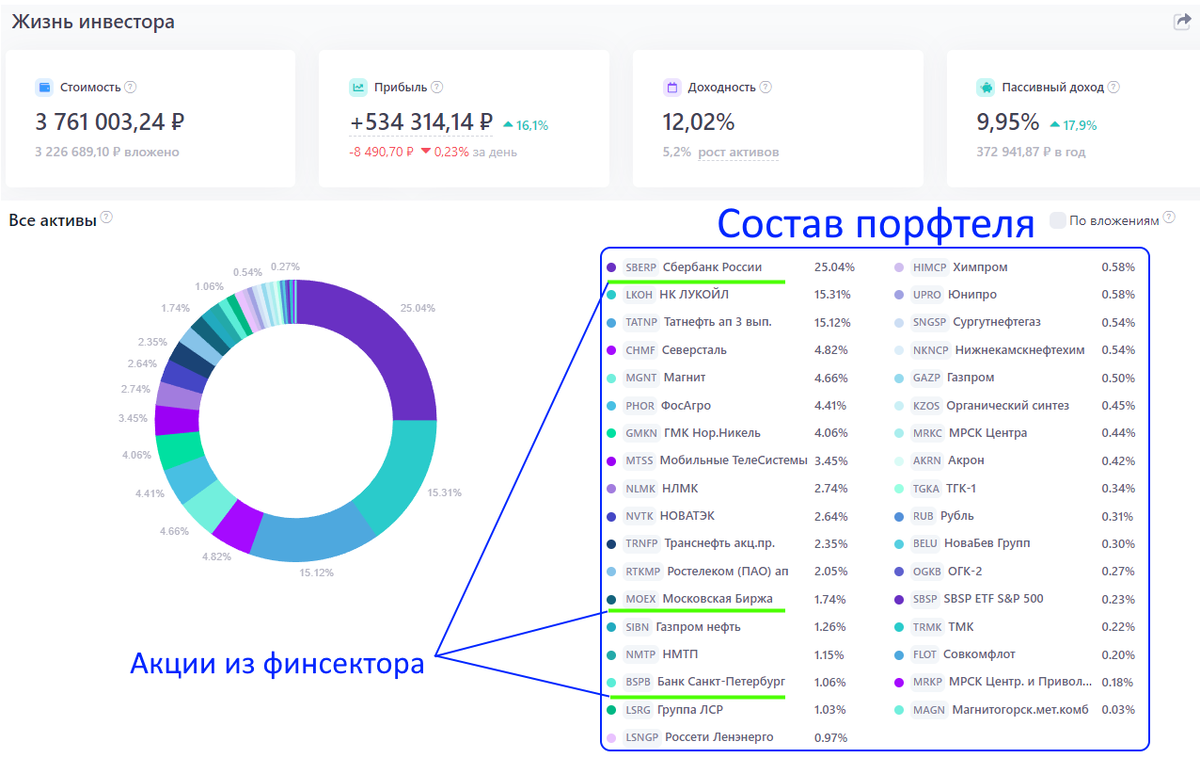This screenshot has width=1200, height=758.
Task: Toggle the По вложениям checkbox
Action: tap(1057, 220)
